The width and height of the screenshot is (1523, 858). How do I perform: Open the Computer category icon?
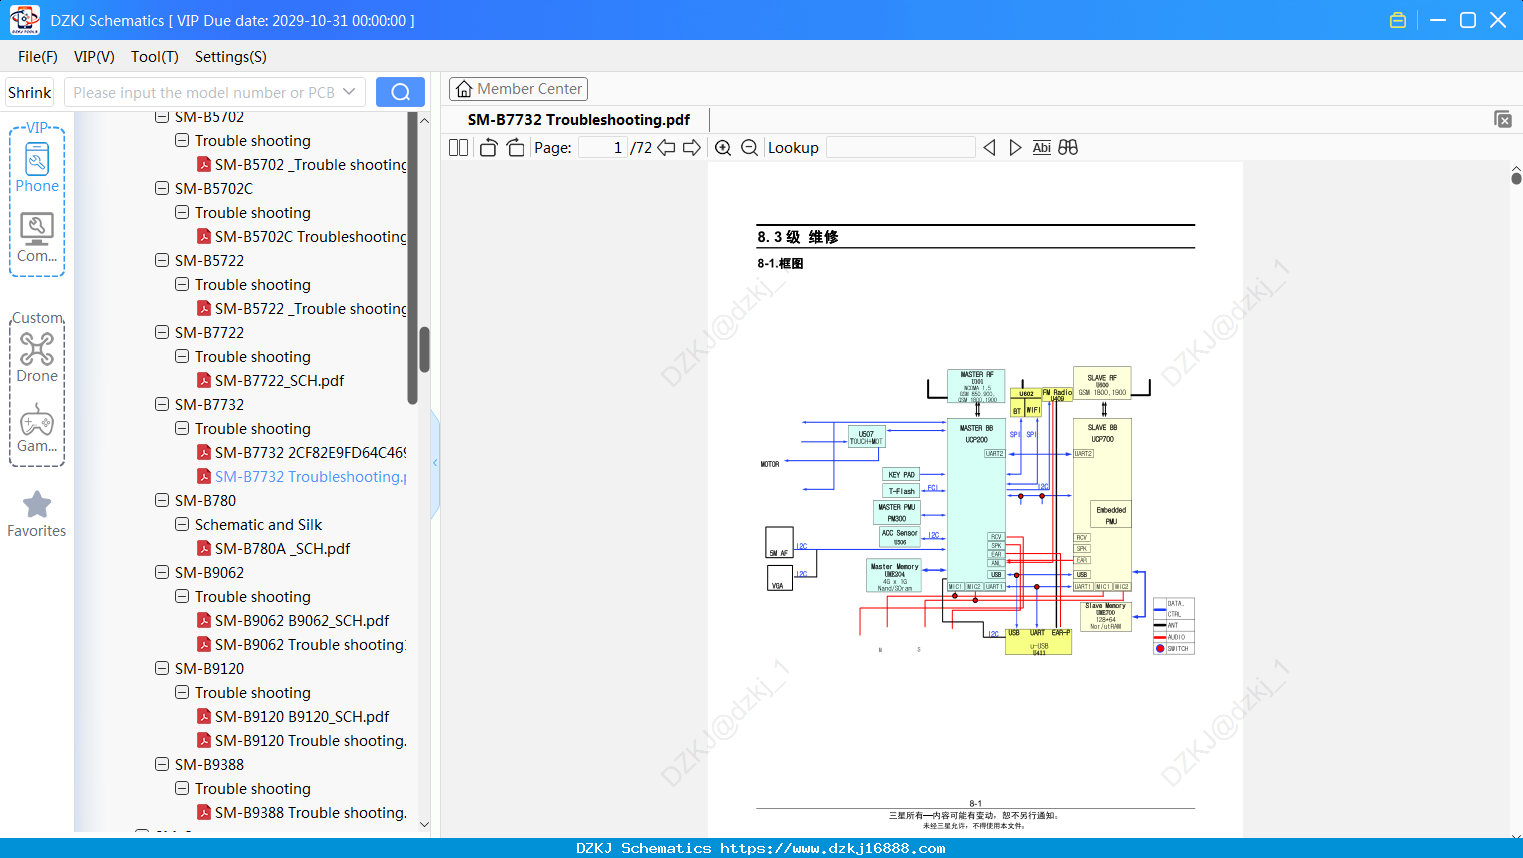tap(37, 238)
